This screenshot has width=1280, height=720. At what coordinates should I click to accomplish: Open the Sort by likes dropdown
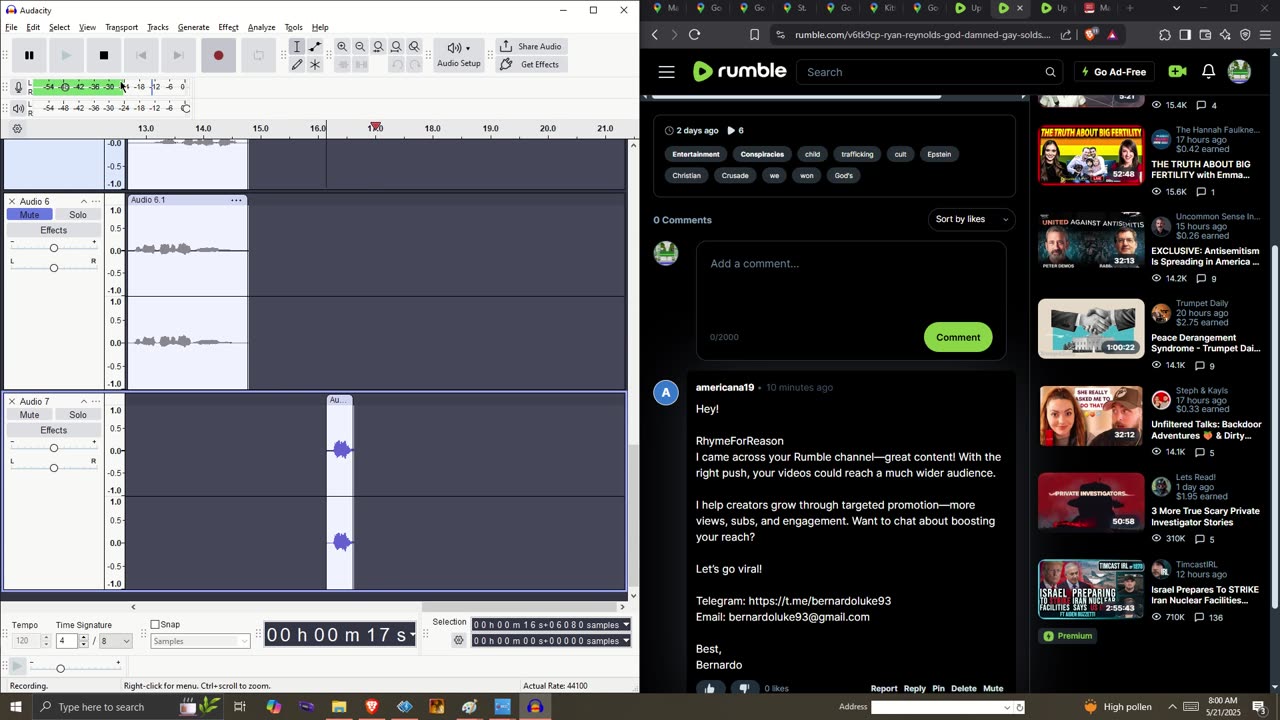(x=971, y=219)
